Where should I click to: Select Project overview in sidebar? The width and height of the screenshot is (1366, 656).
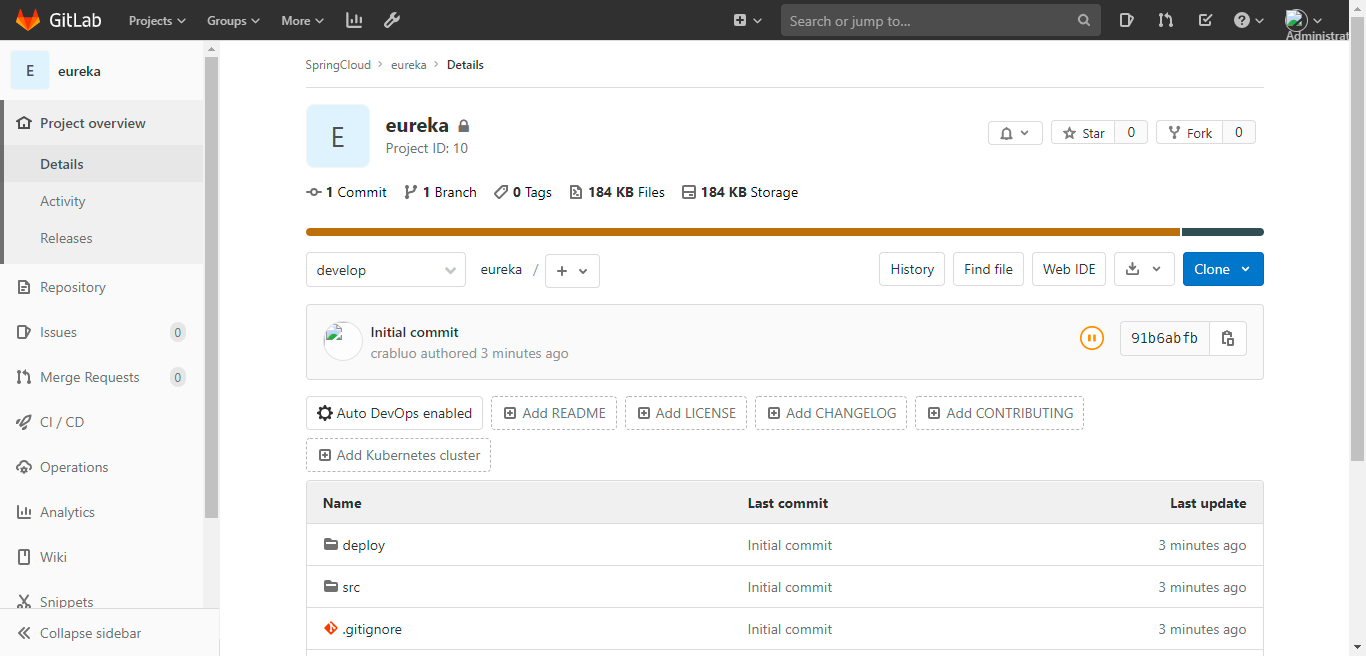[x=102, y=123]
